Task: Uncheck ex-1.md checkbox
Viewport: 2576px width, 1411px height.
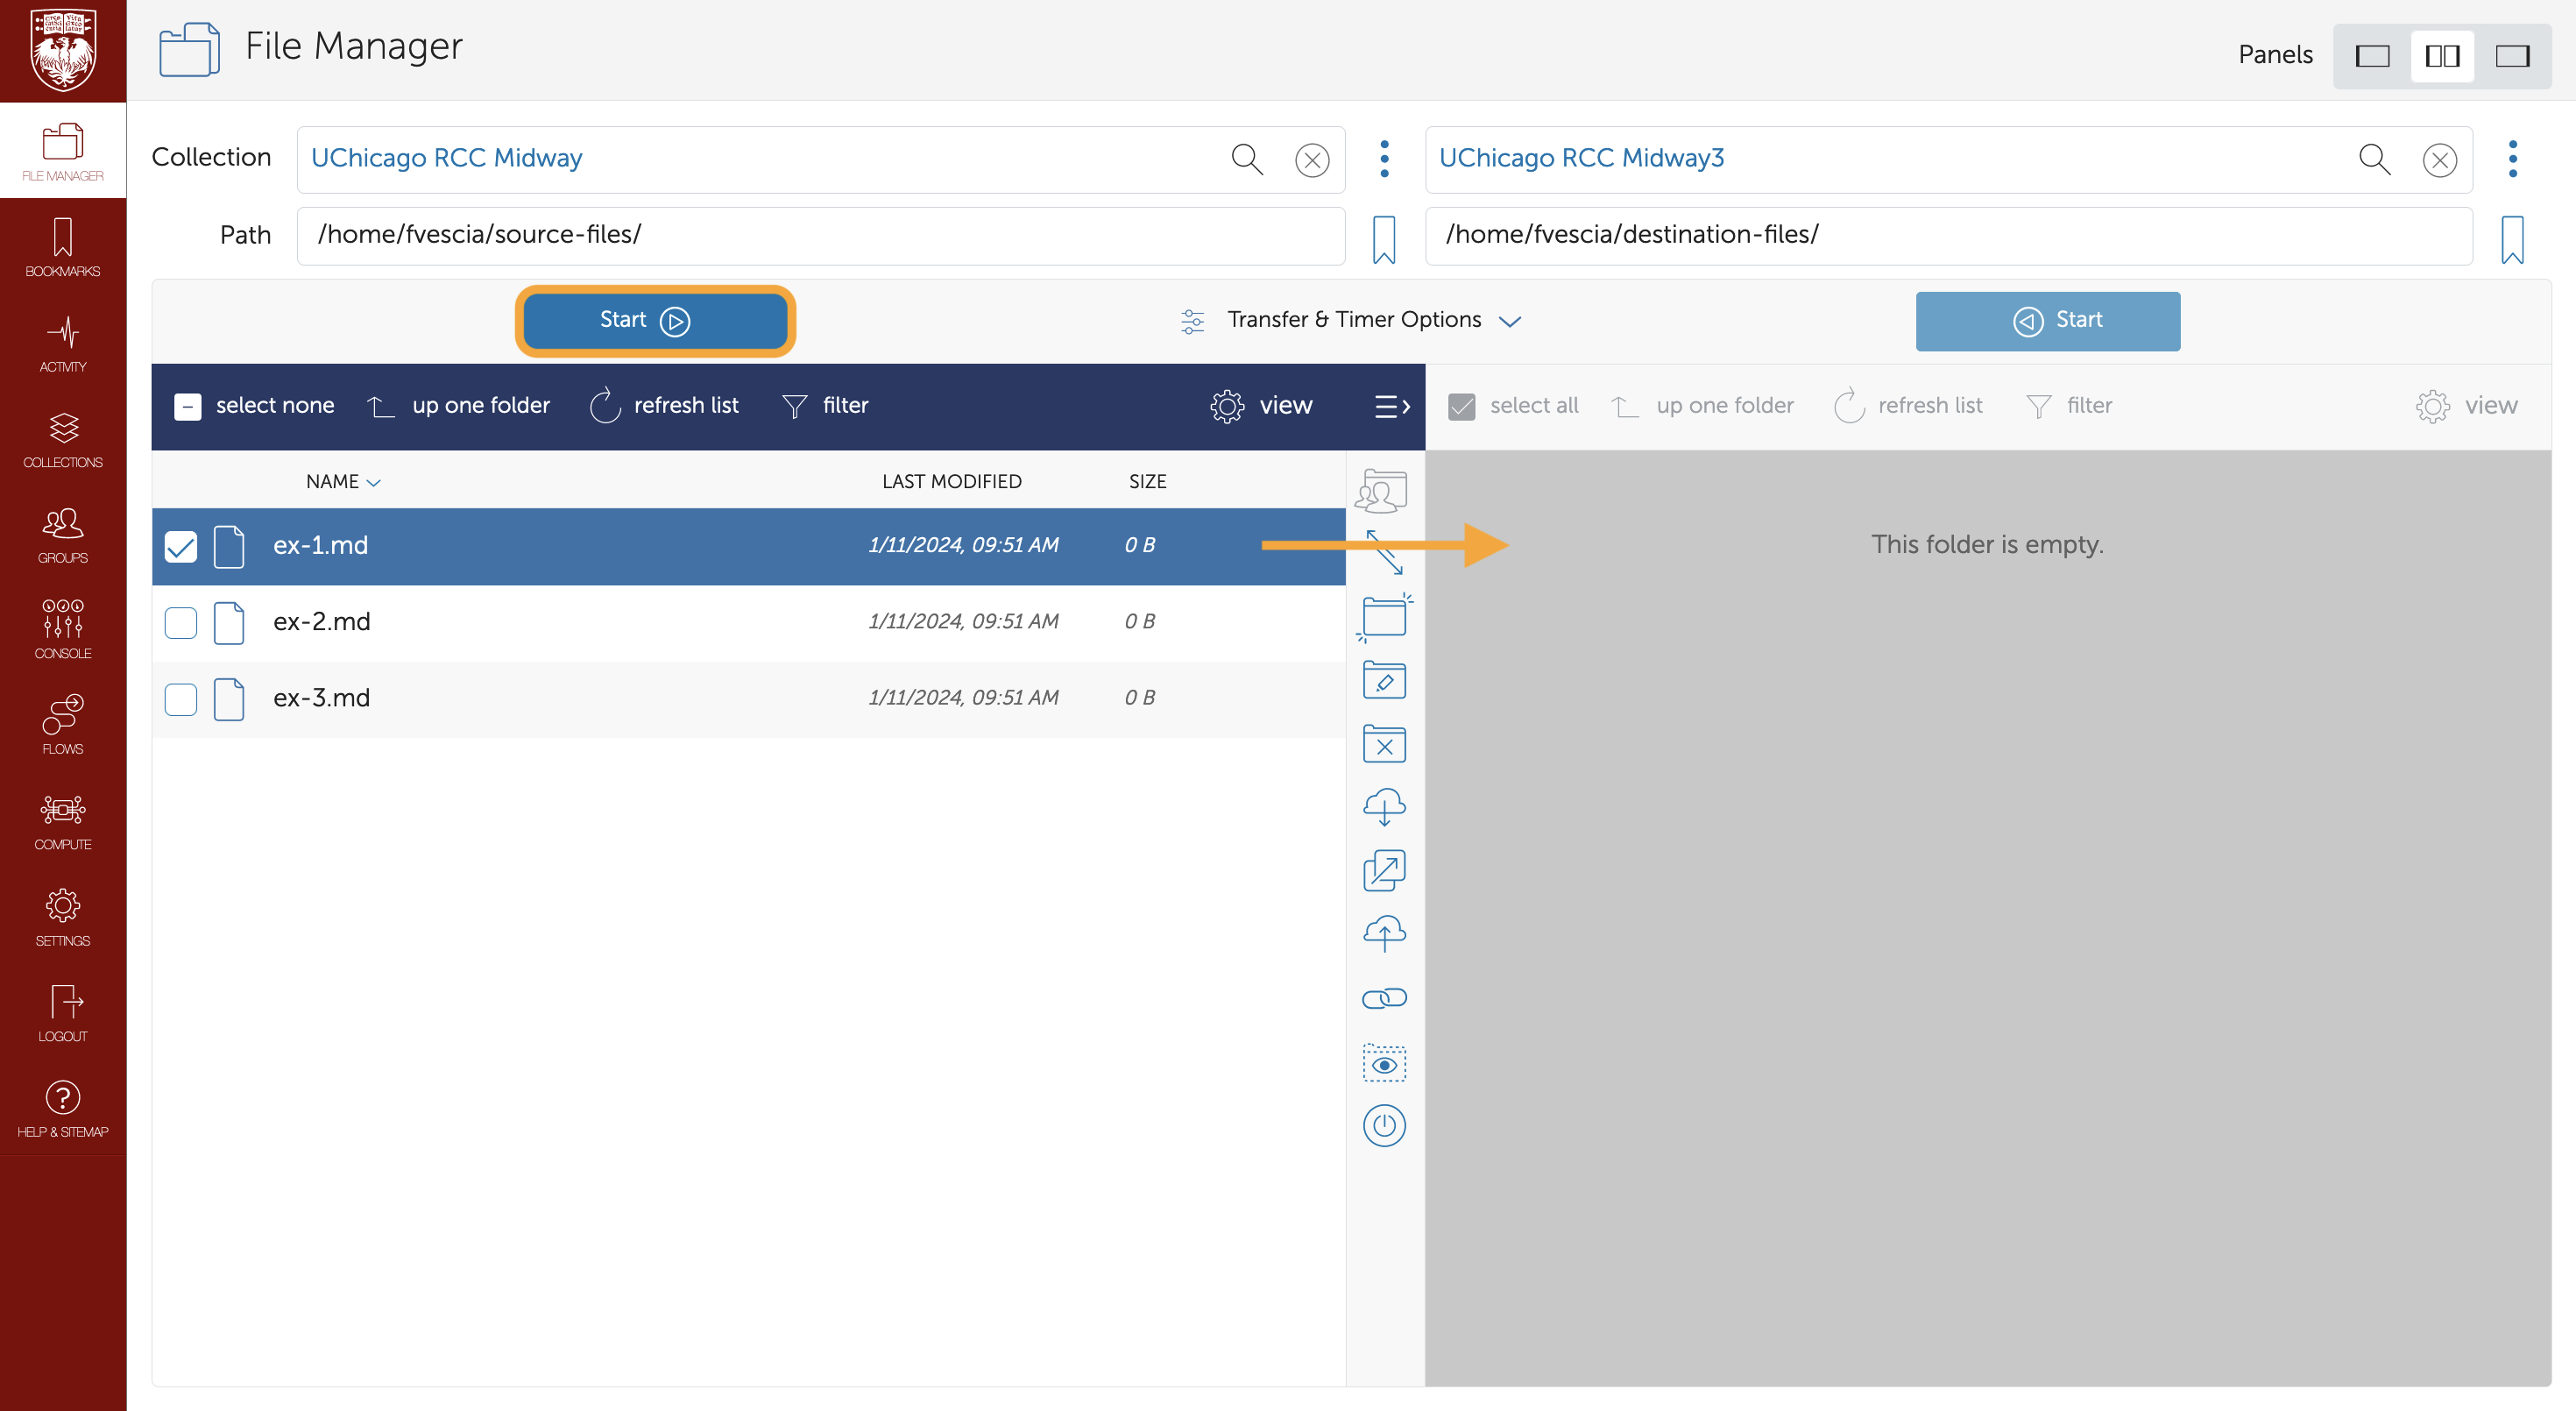Action: (180, 546)
